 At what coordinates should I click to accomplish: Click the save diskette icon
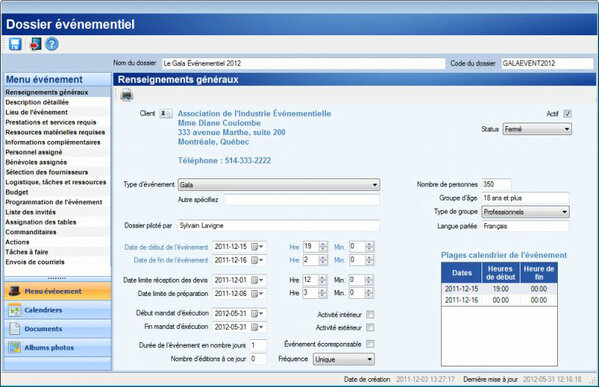tap(15, 44)
